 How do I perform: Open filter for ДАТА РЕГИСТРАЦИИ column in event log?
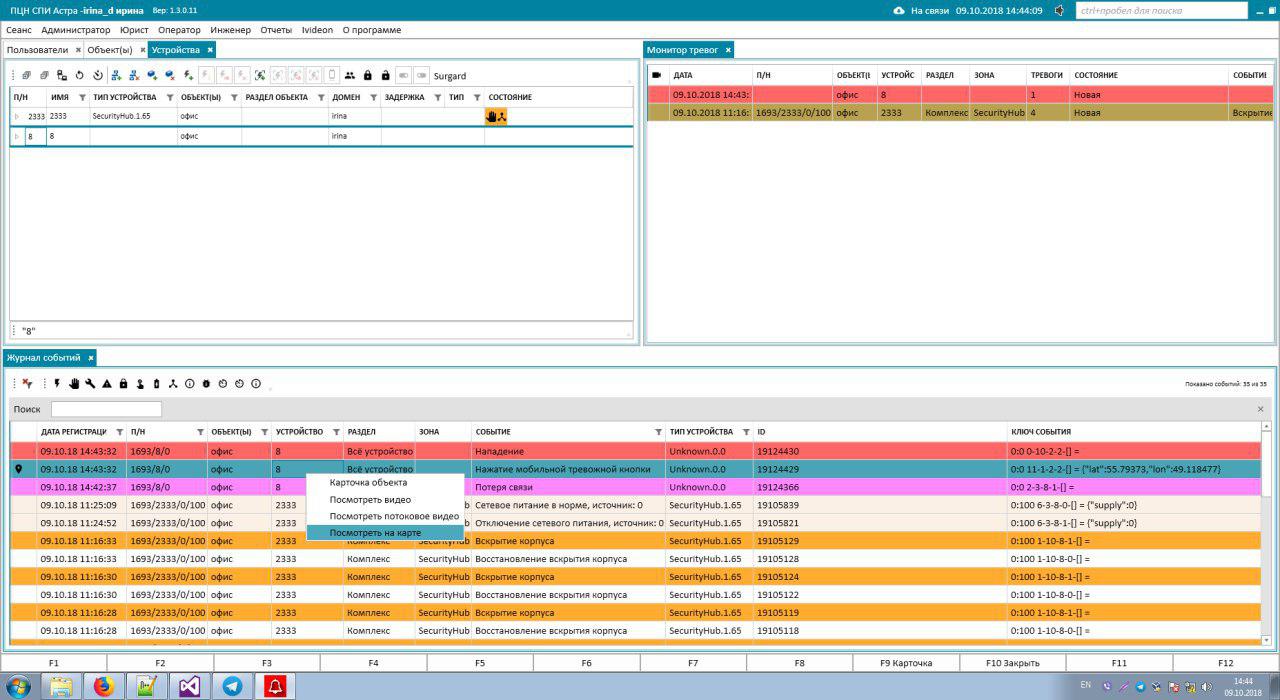[118, 432]
